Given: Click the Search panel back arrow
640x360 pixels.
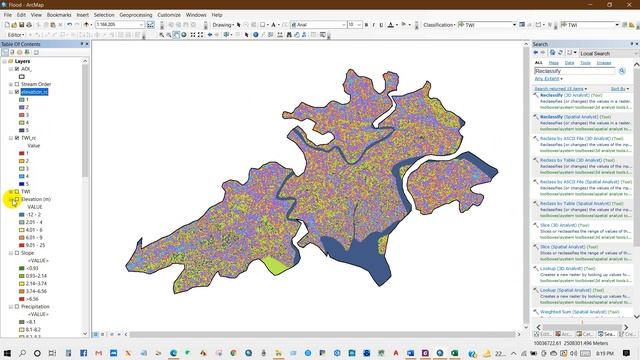Looking at the screenshot, I should coord(536,53).
